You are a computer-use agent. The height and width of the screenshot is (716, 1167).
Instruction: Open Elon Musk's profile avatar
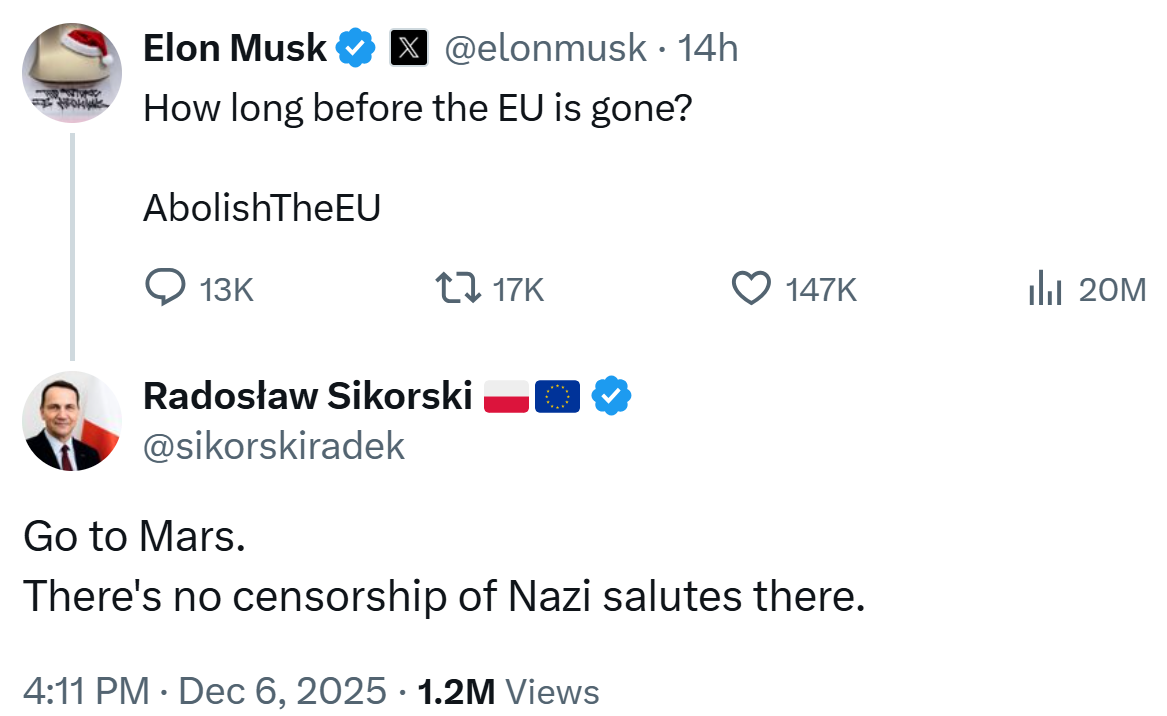[71, 73]
